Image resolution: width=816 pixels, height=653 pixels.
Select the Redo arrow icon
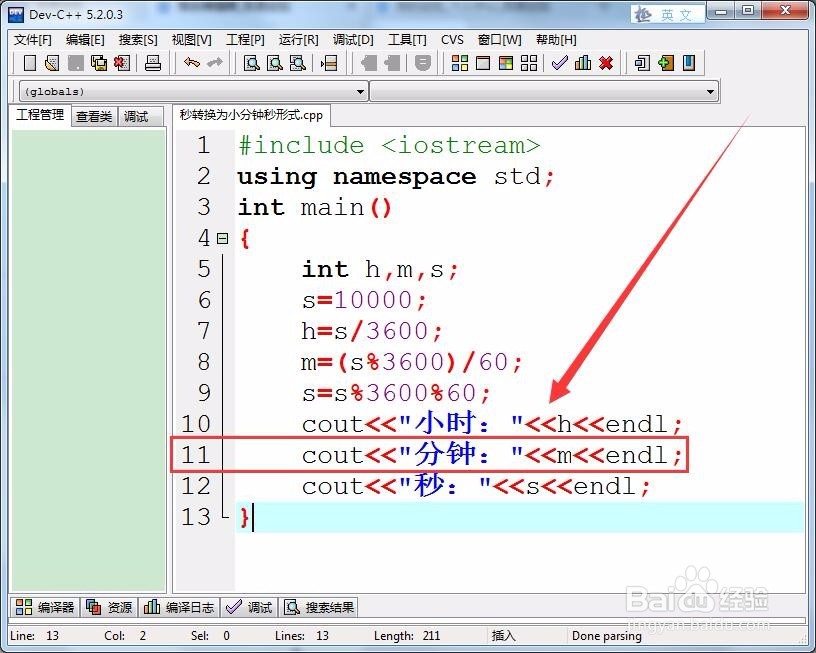pyautogui.click(x=212, y=63)
